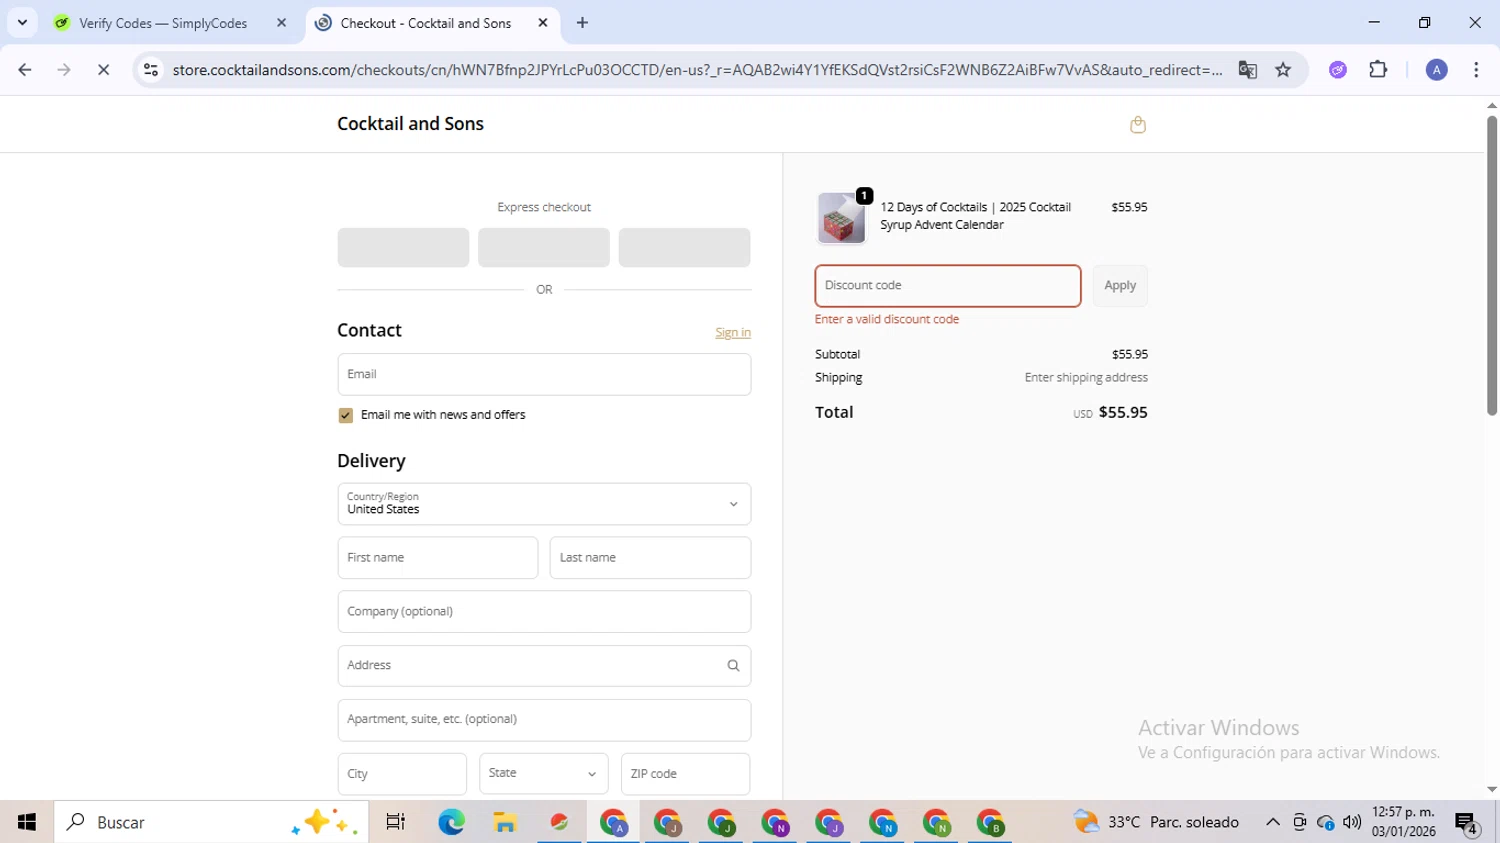The height and width of the screenshot is (843, 1500).
Task: Click the first express checkout button placeholder
Action: coord(403,247)
